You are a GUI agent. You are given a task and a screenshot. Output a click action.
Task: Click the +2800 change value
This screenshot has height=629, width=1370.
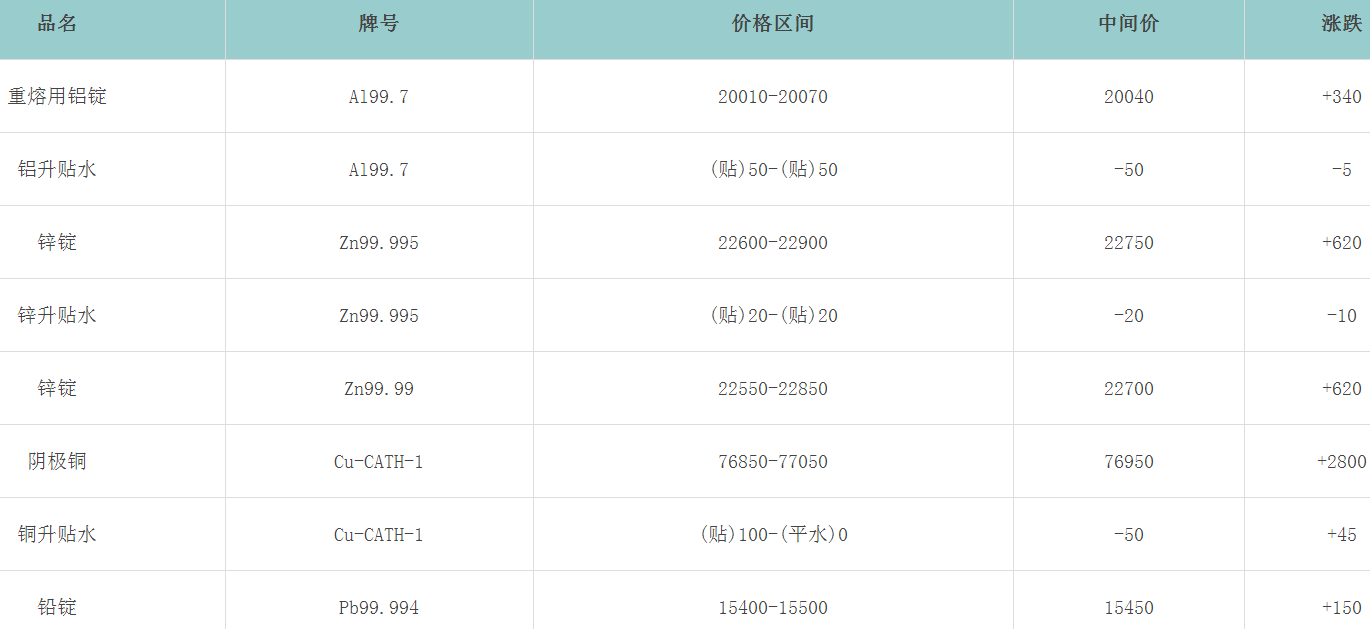point(1341,462)
